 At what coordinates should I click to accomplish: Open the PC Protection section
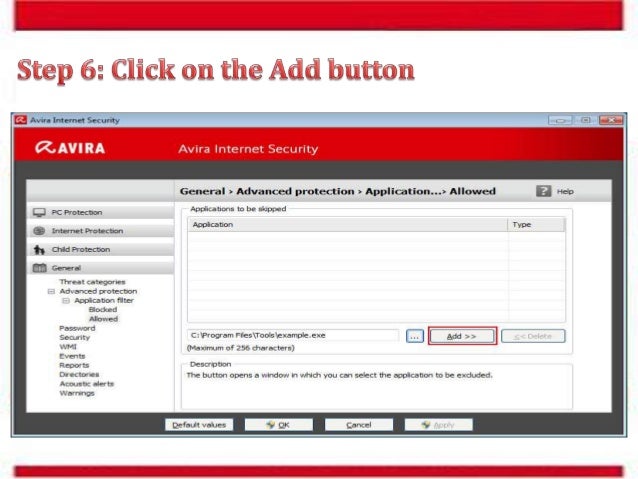(100, 212)
